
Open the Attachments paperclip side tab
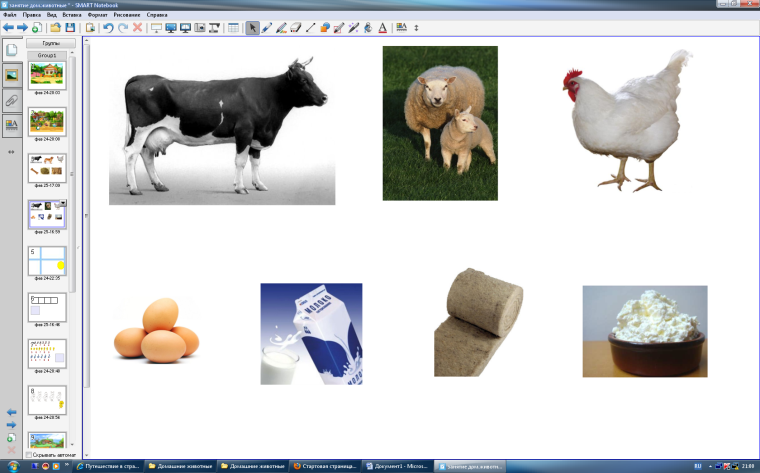coord(12,100)
